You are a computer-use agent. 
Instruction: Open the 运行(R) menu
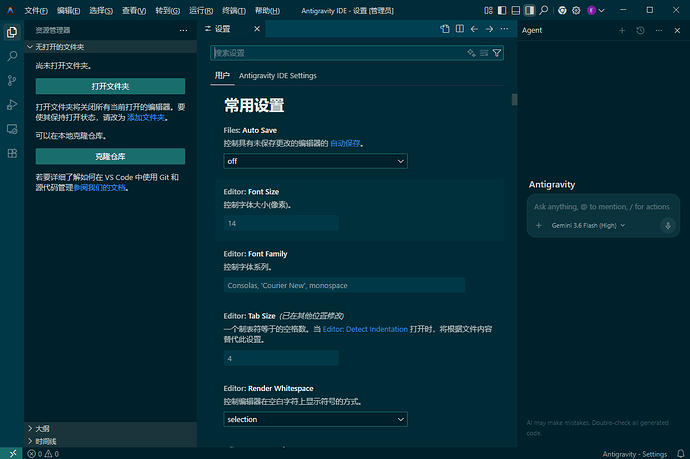[x=201, y=11]
